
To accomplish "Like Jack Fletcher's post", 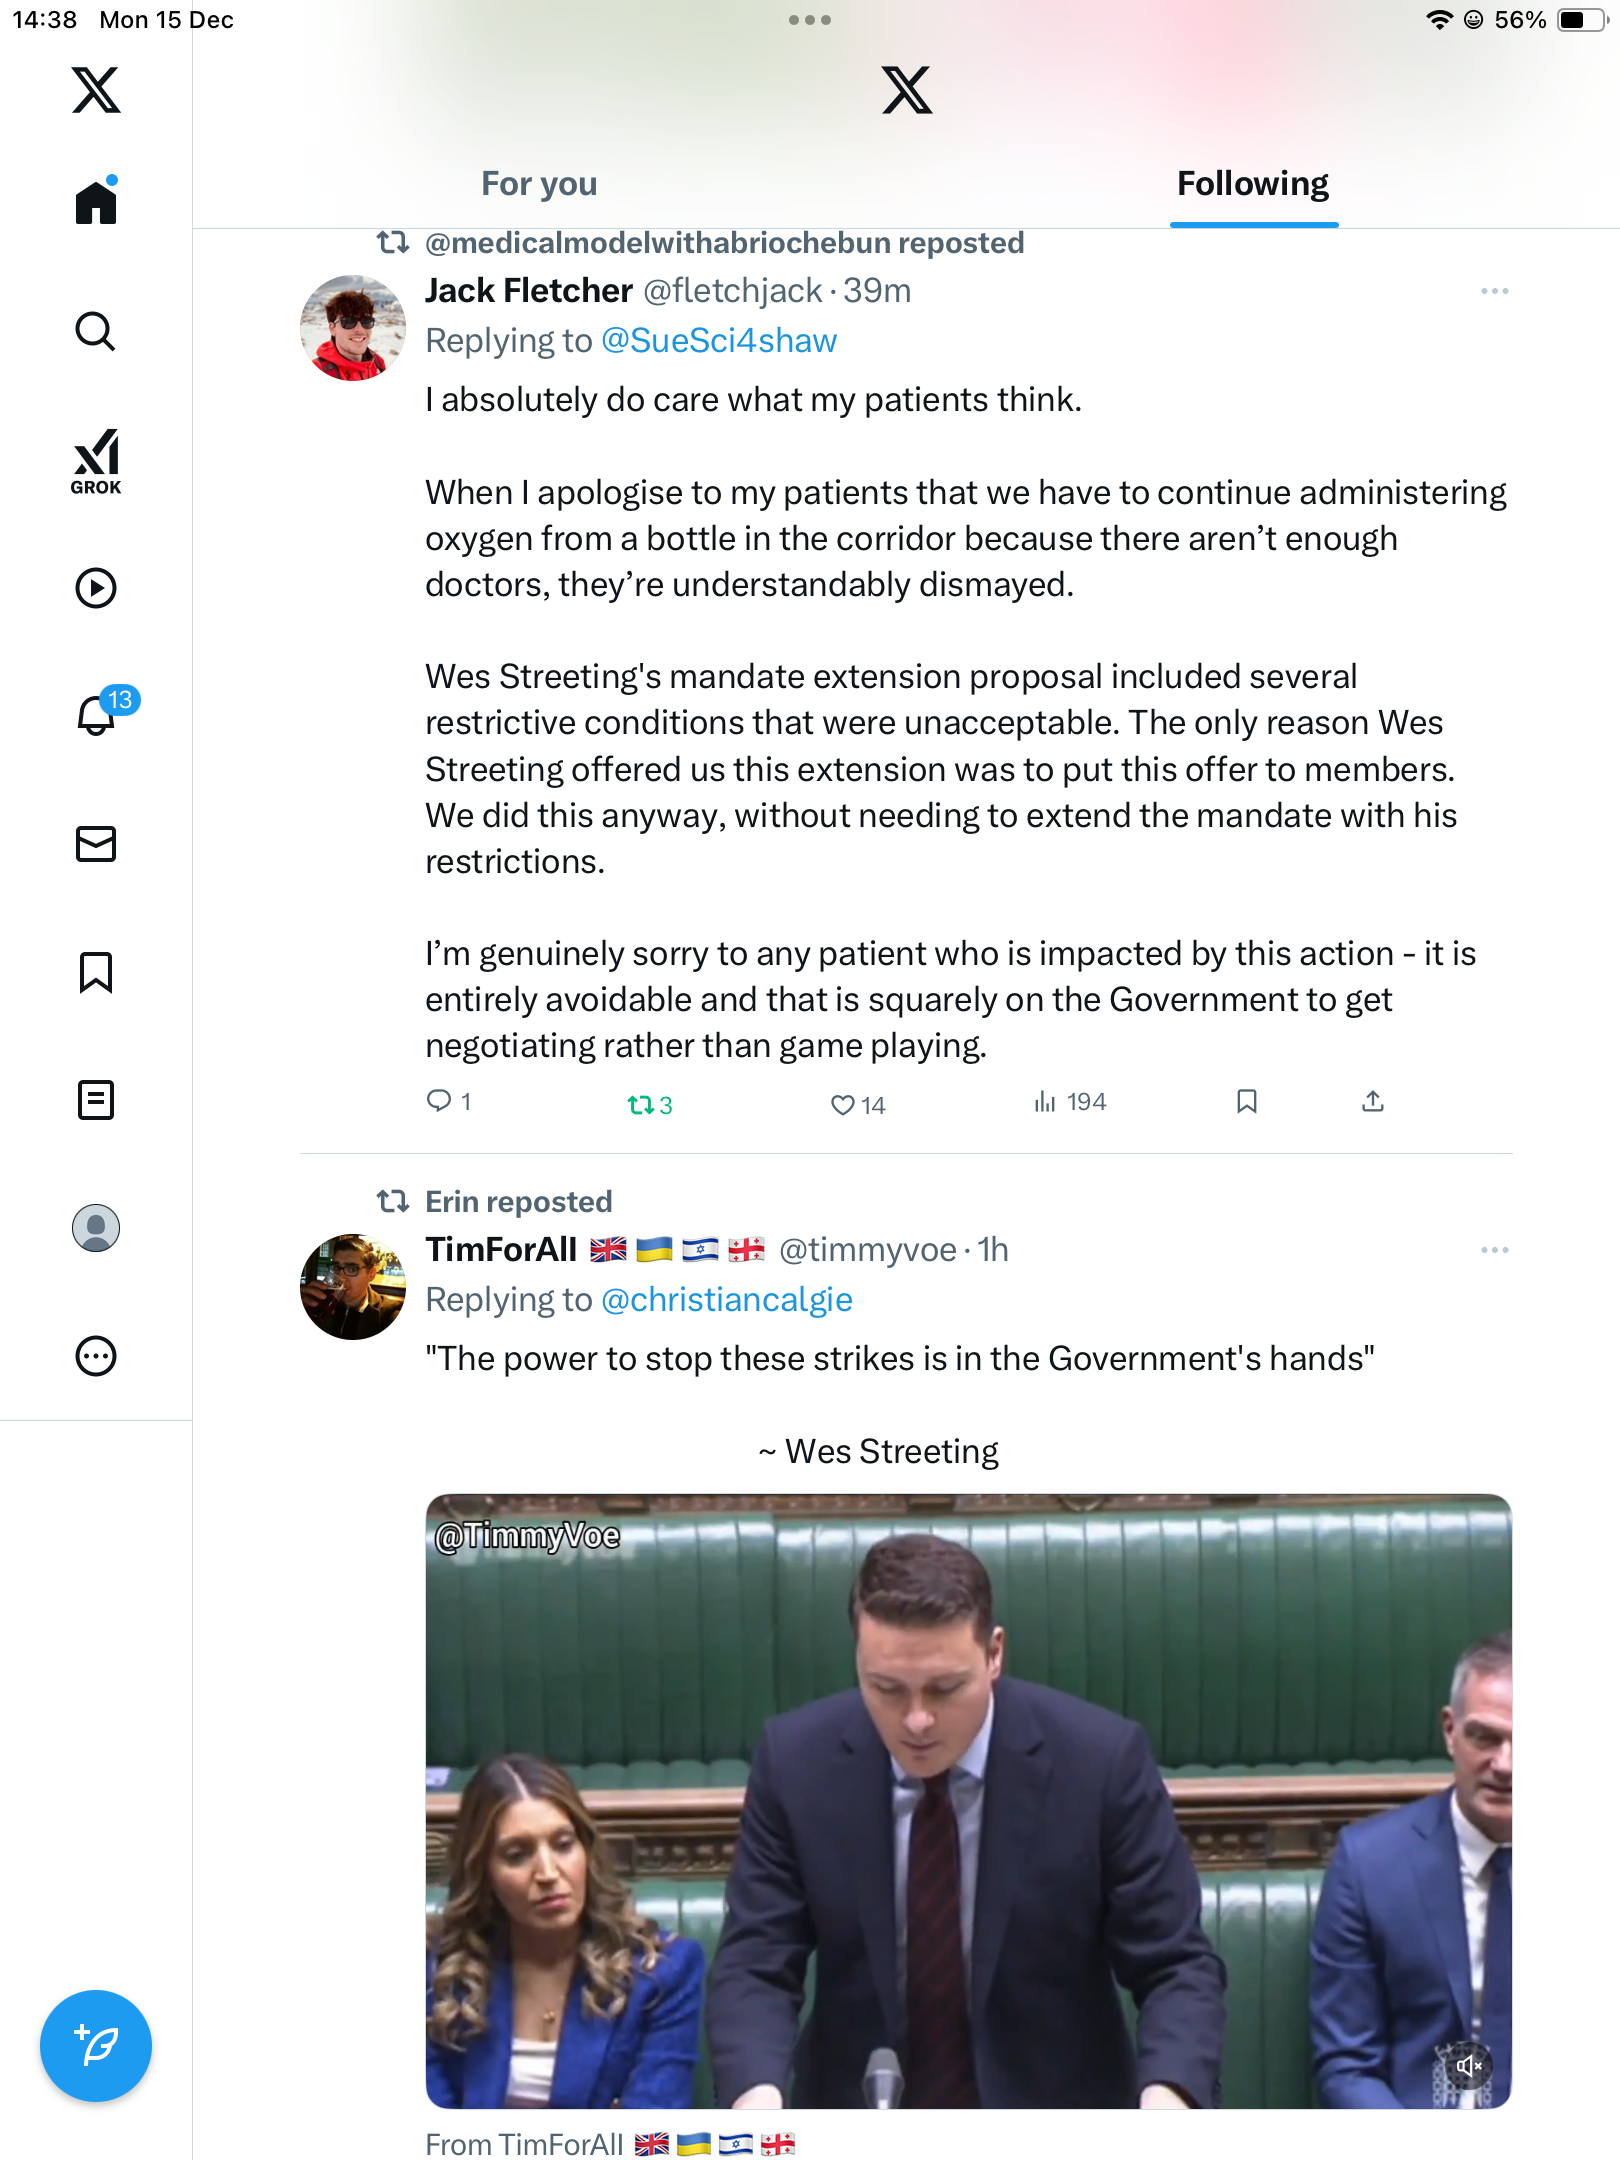I will [843, 1104].
